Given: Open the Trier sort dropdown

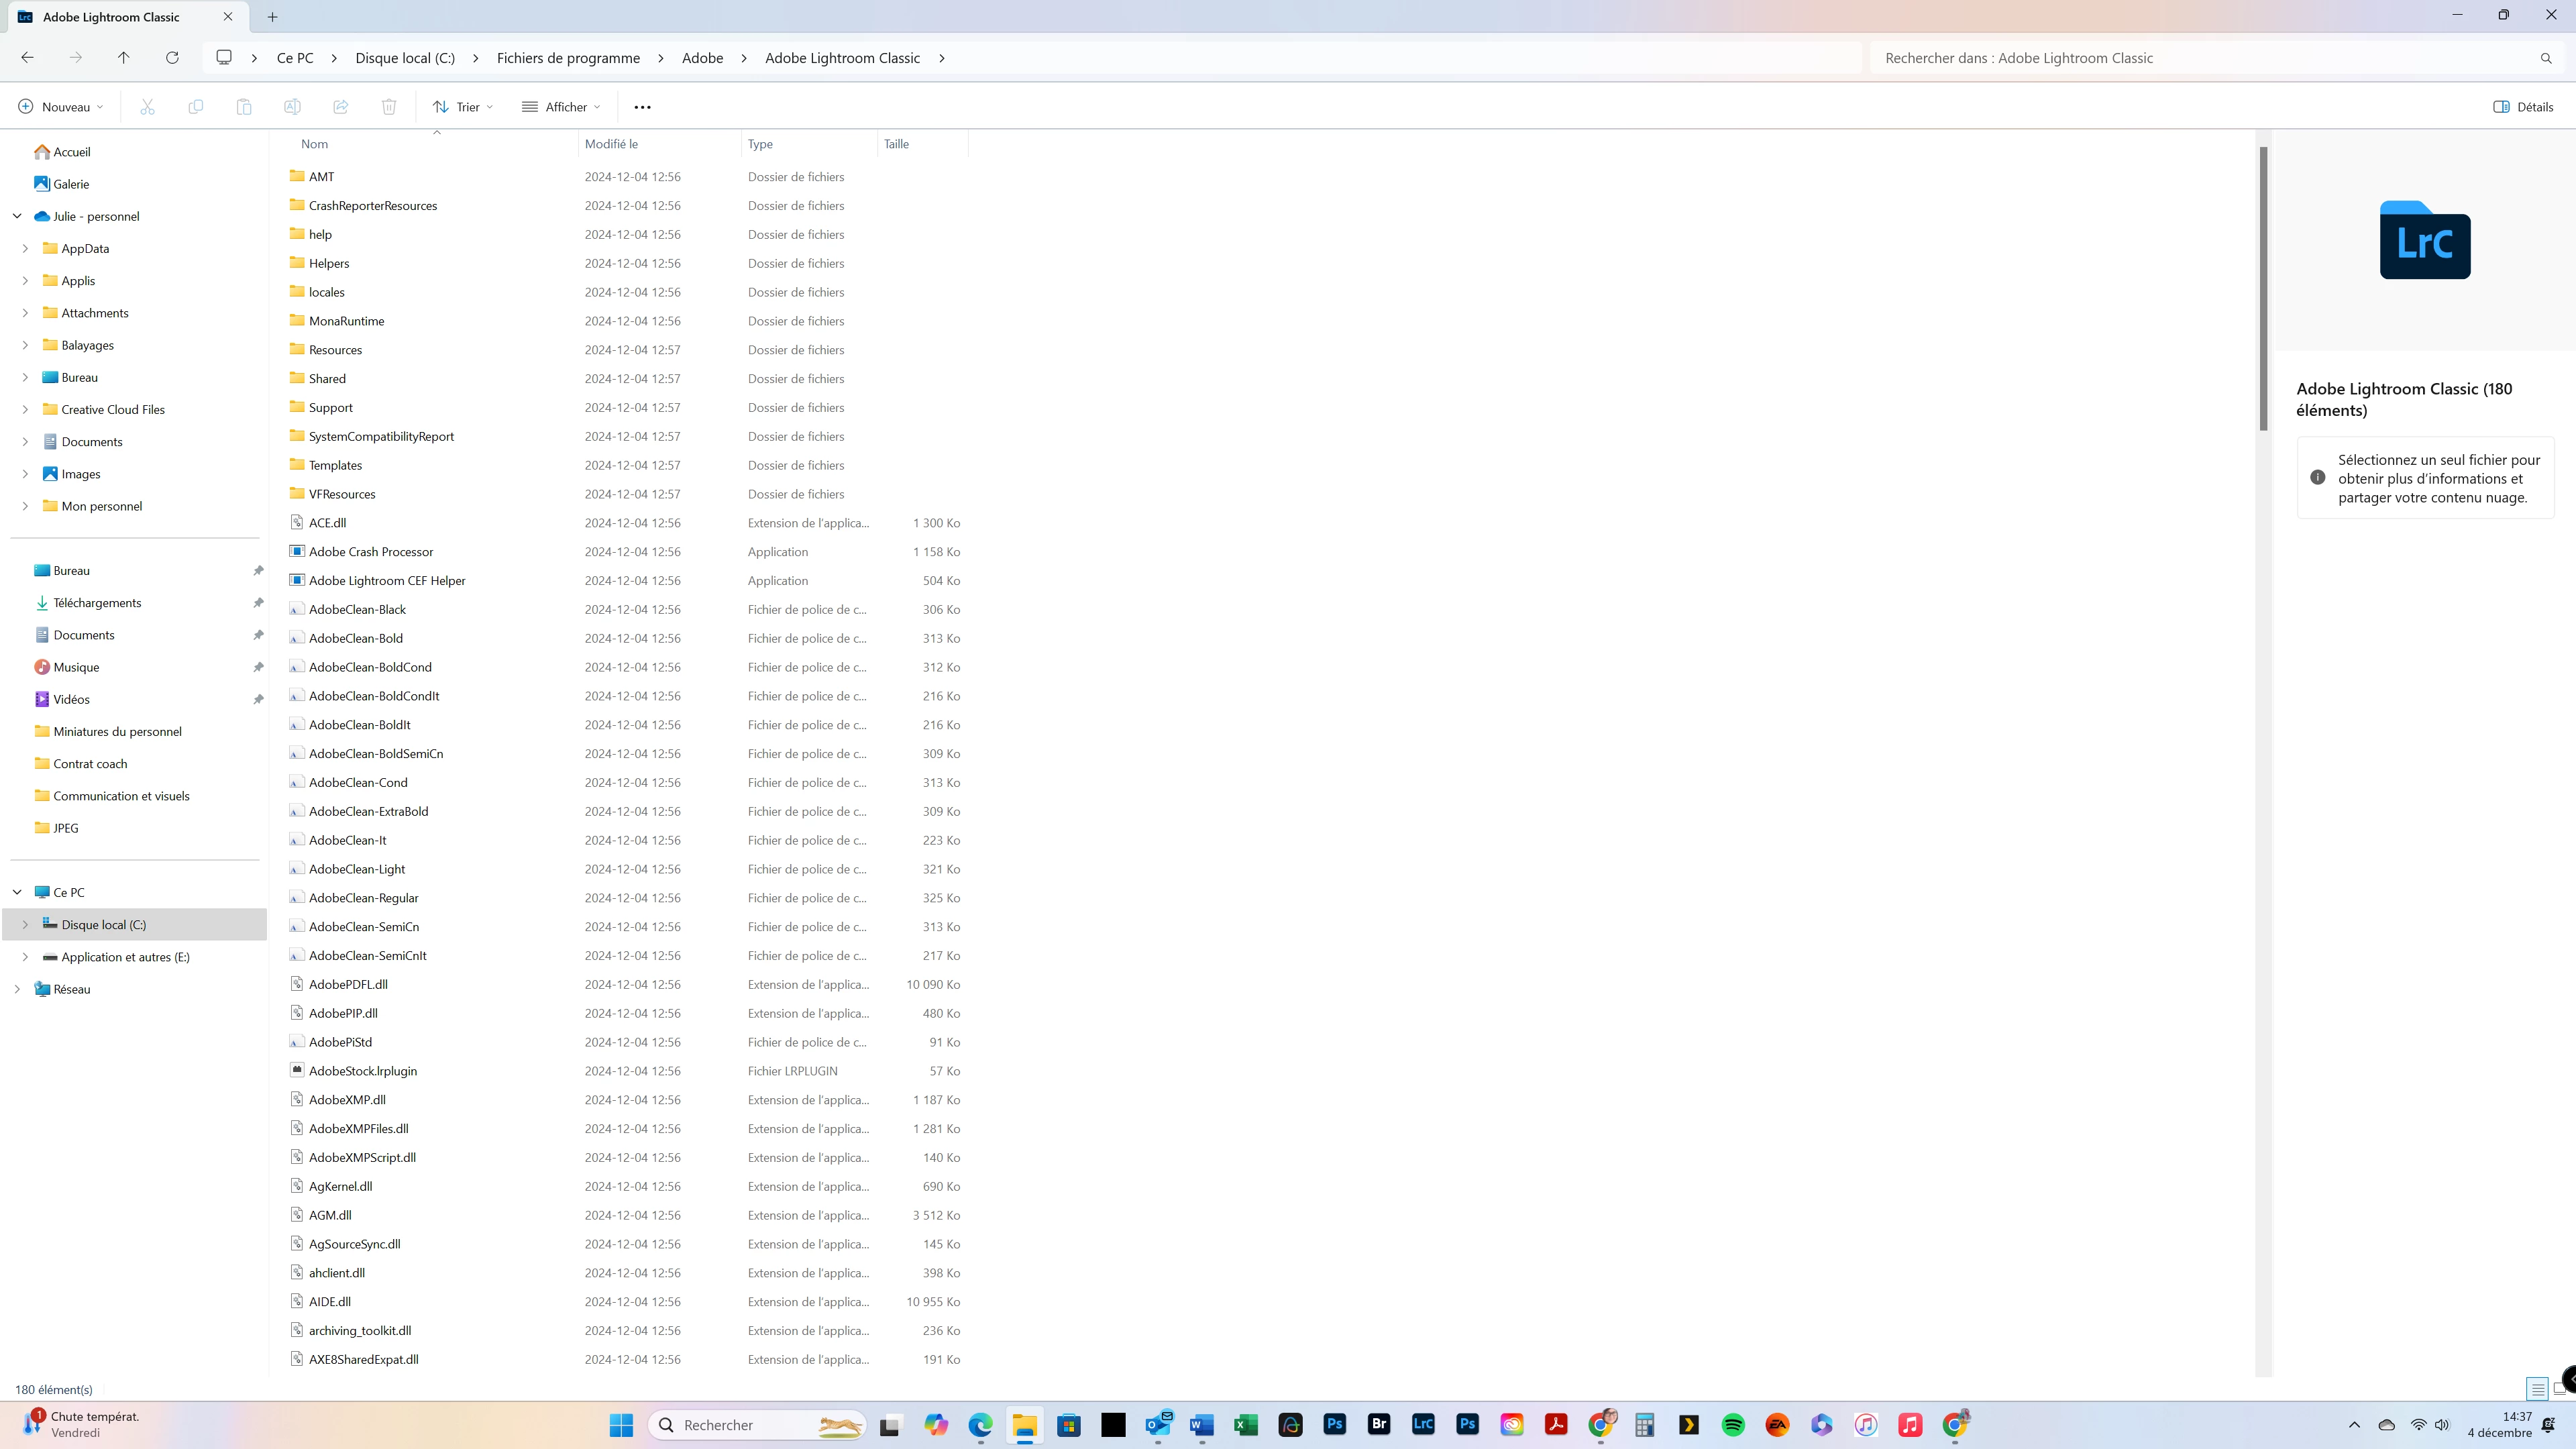Looking at the screenshot, I should [463, 107].
